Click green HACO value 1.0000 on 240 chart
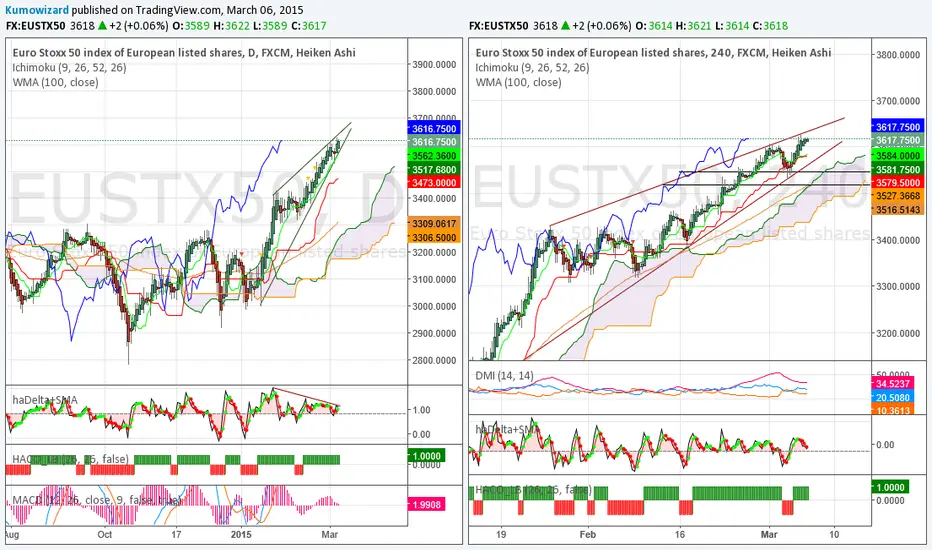Image resolution: width=932 pixels, height=550 pixels. pyautogui.click(x=890, y=487)
